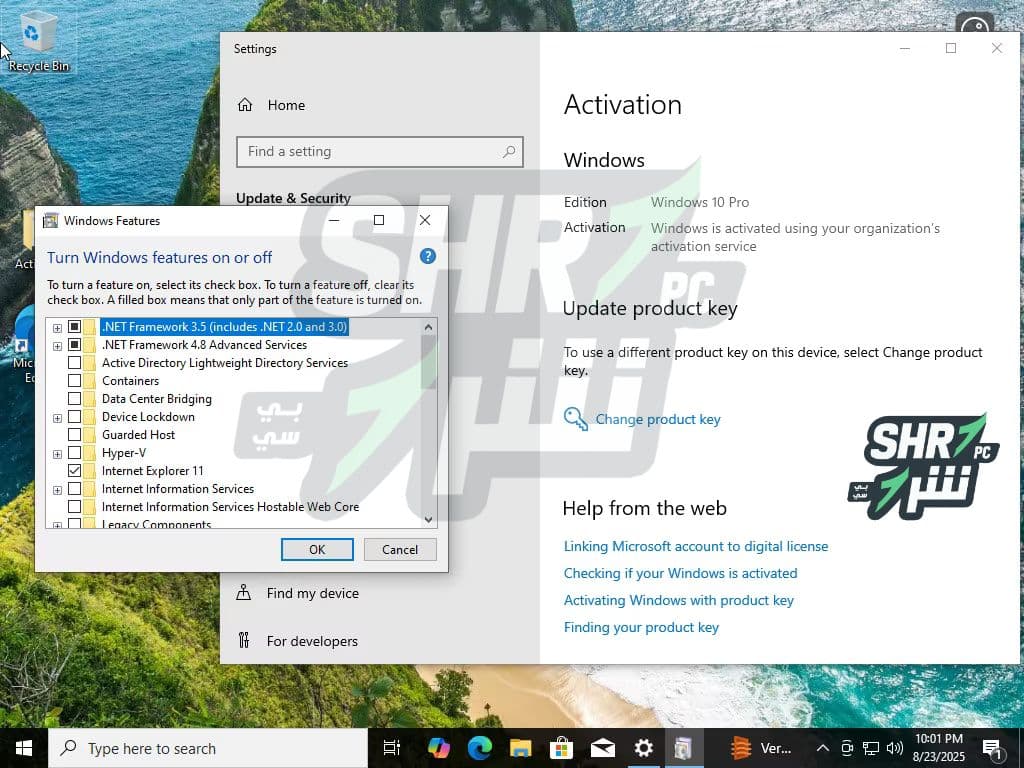Image resolution: width=1024 pixels, height=768 pixels.
Task: Click the Change product key link
Action: click(x=658, y=419)
